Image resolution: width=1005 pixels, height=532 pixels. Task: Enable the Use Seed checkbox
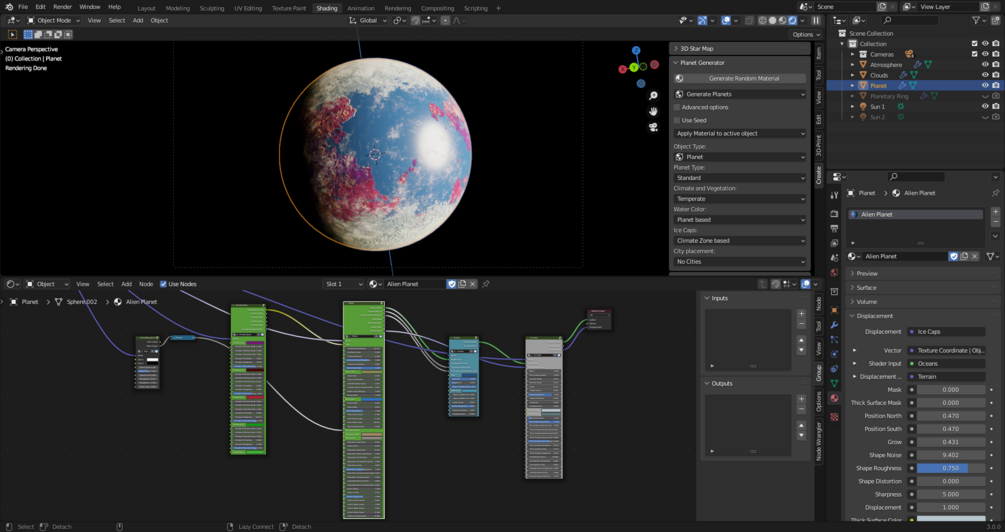[677, 120]
